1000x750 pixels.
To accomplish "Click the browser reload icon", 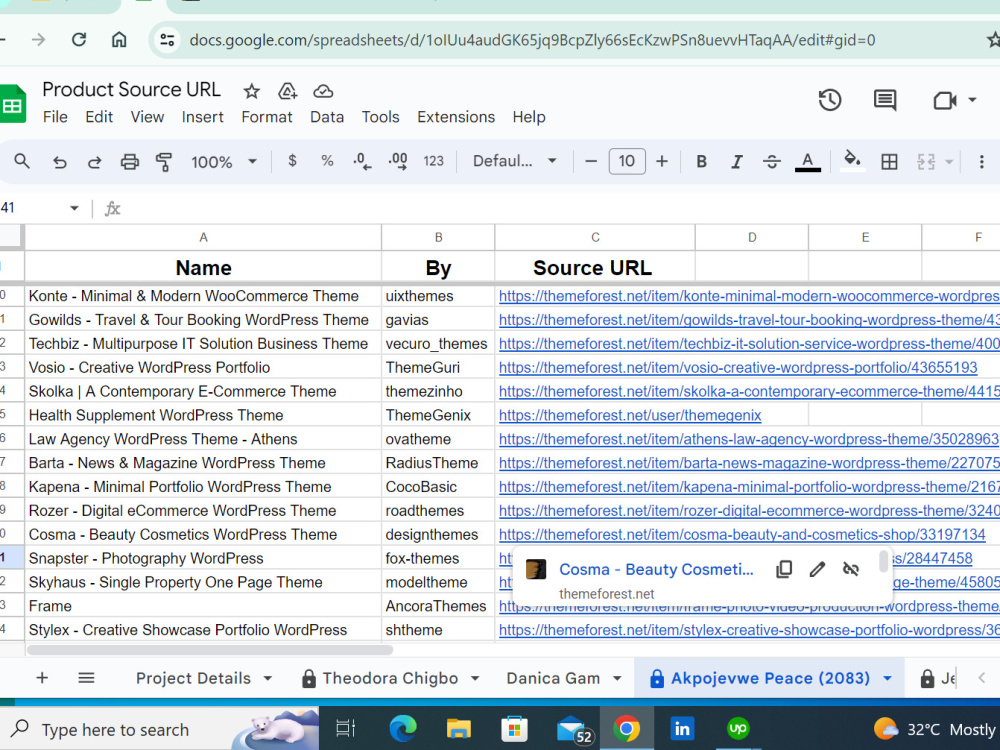I will pos(79,40).
